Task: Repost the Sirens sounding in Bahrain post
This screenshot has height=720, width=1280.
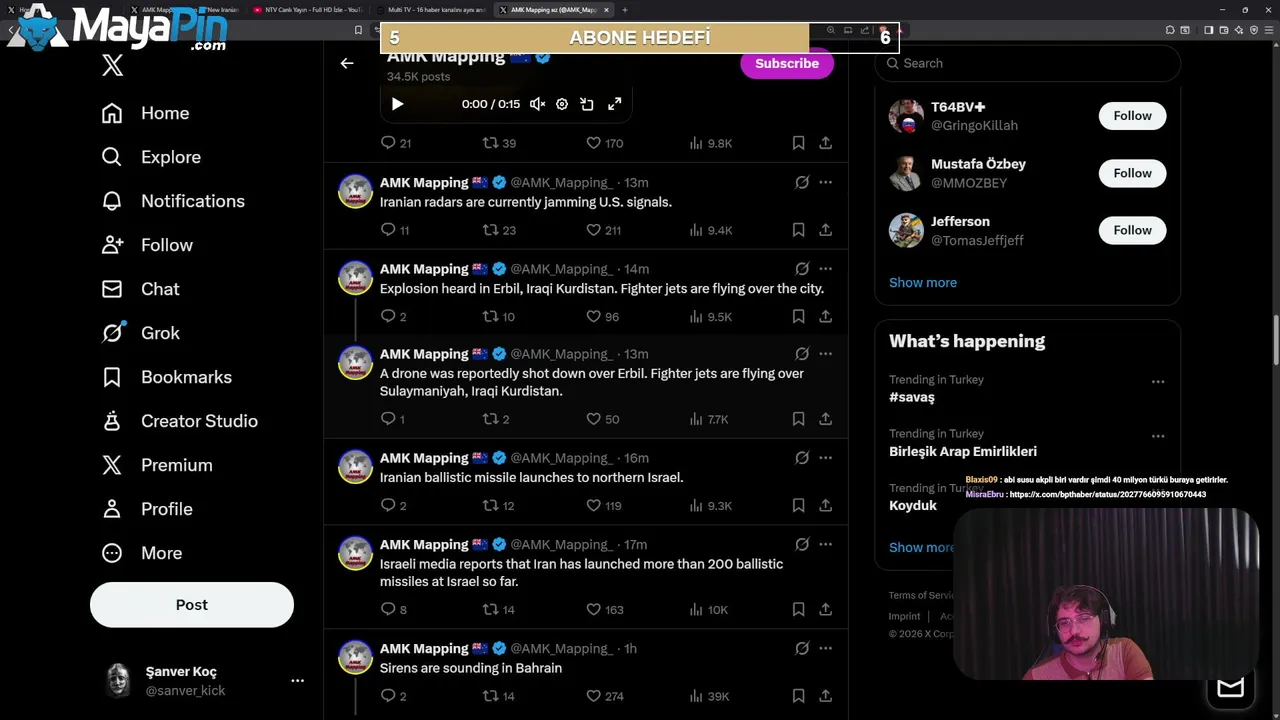Action: 499,696
